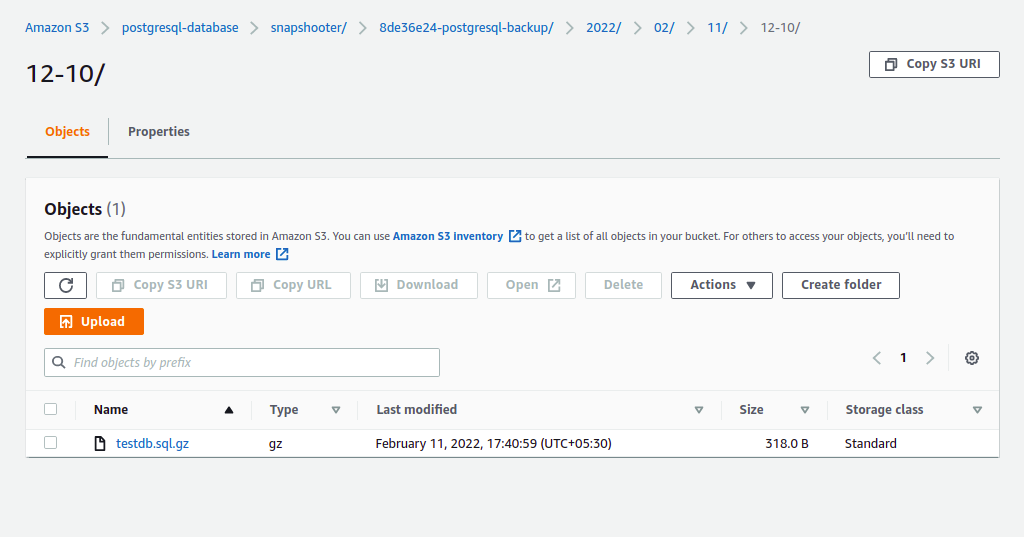Switch to the Properties tab

159,132
